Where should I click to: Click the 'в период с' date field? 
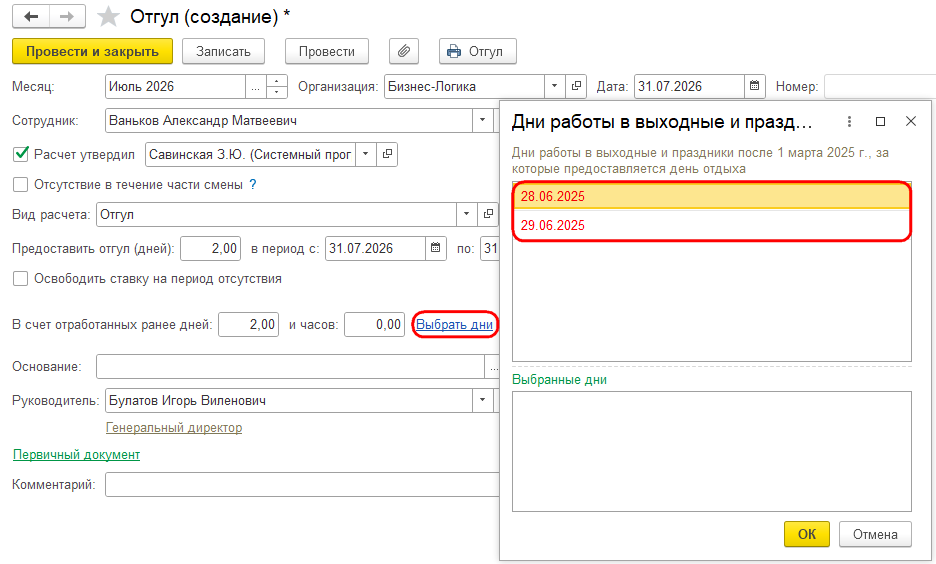pyautogui.click(x=375, y=248)
